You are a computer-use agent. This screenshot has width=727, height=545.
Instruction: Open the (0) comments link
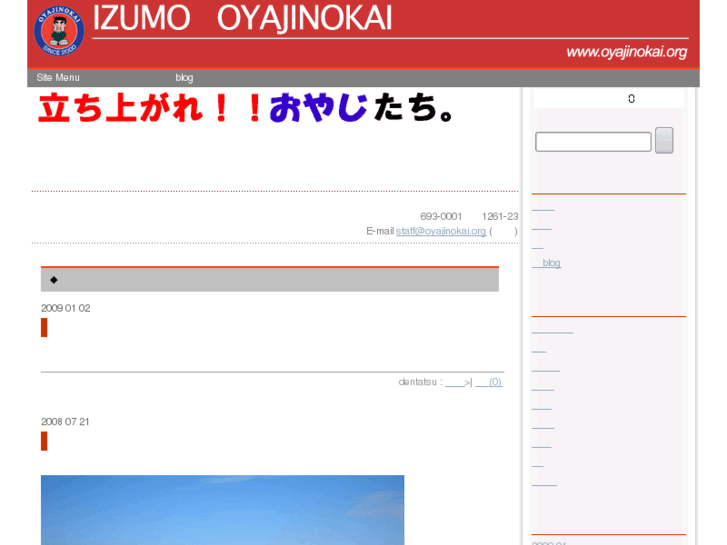[x=489, y=382]
